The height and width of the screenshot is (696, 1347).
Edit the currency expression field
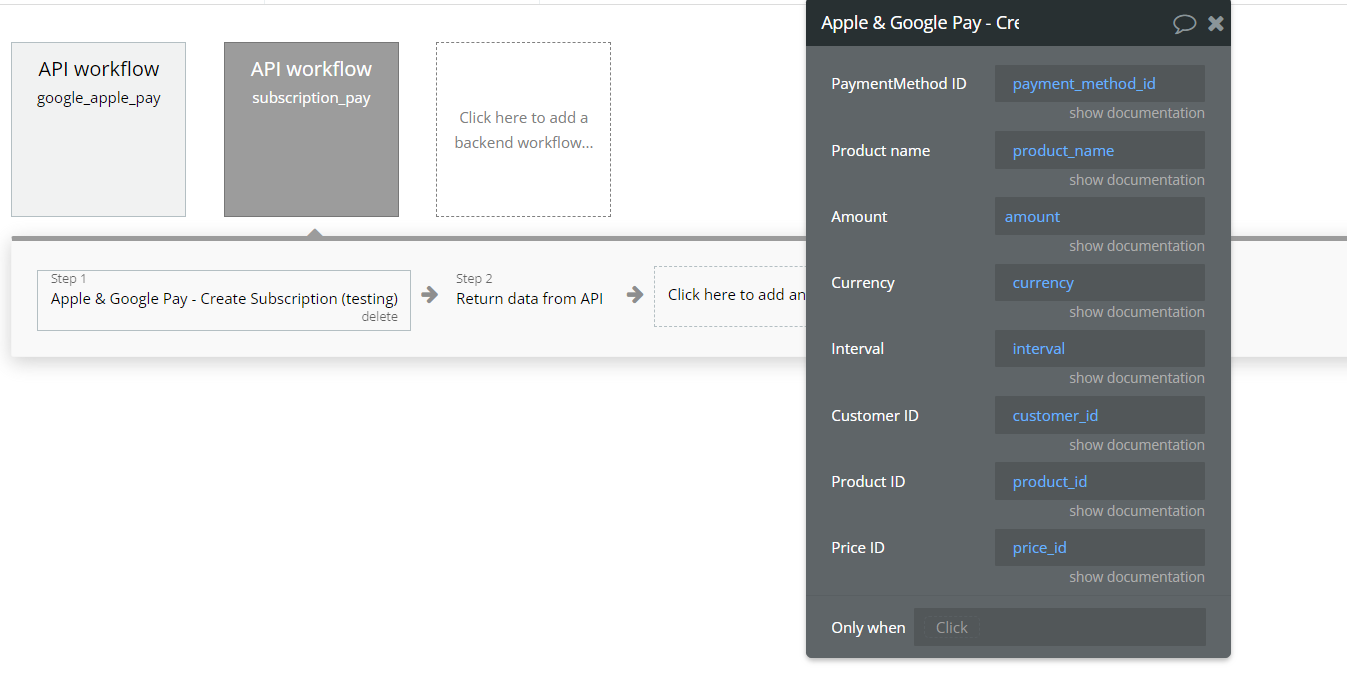(1100, 283)
